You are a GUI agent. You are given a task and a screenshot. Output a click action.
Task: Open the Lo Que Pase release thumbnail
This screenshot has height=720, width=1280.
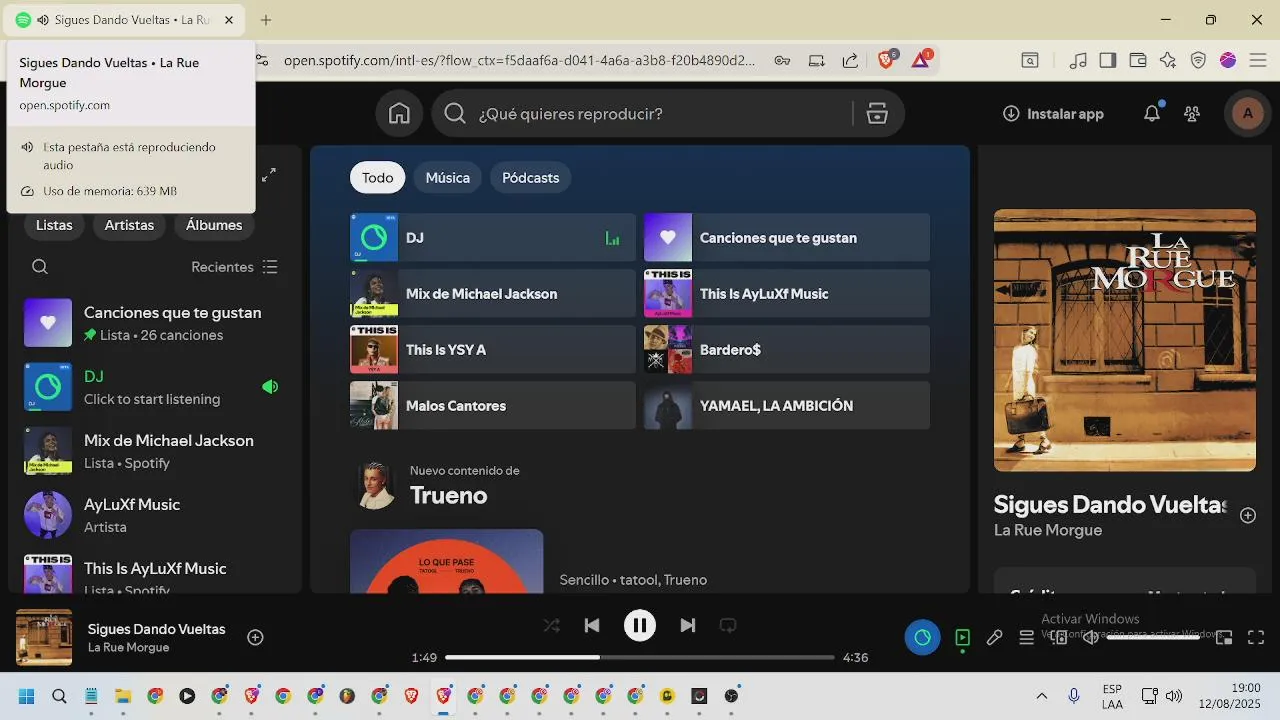(447, 562)
